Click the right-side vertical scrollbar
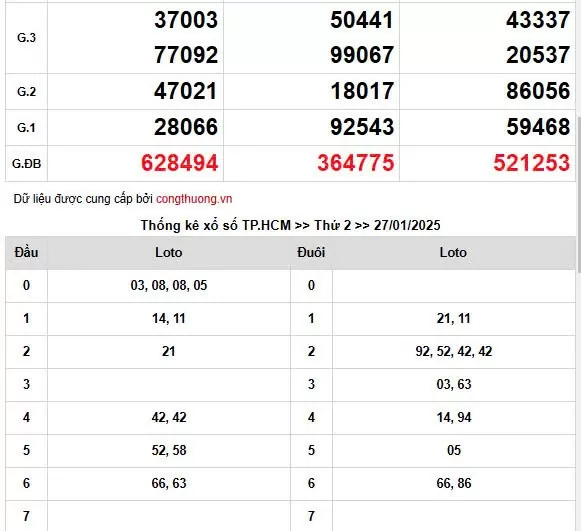This screenshot has width=581, height=531. click(x=579, y=193)
